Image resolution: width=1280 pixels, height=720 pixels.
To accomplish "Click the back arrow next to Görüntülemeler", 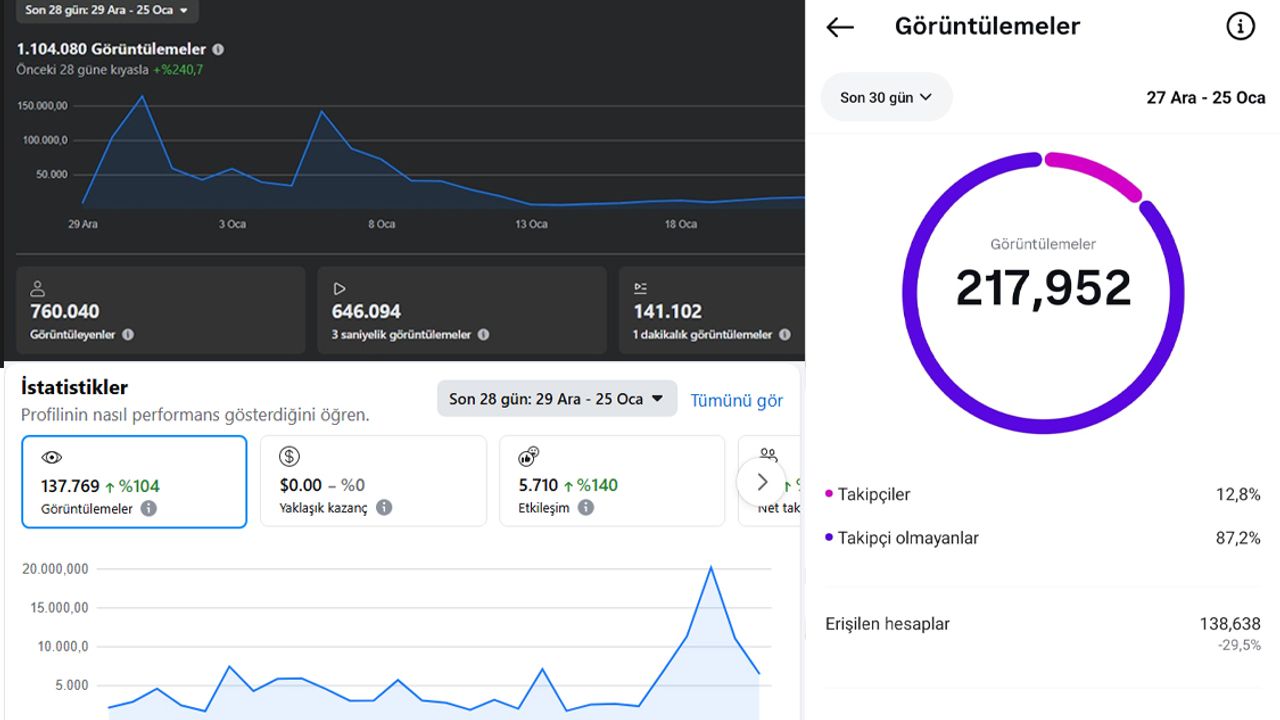I will point(840,27).
